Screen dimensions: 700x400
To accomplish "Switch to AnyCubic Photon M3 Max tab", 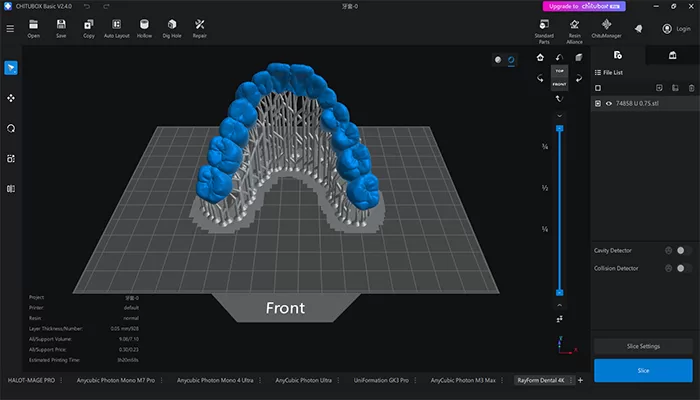I will (463, 380).
